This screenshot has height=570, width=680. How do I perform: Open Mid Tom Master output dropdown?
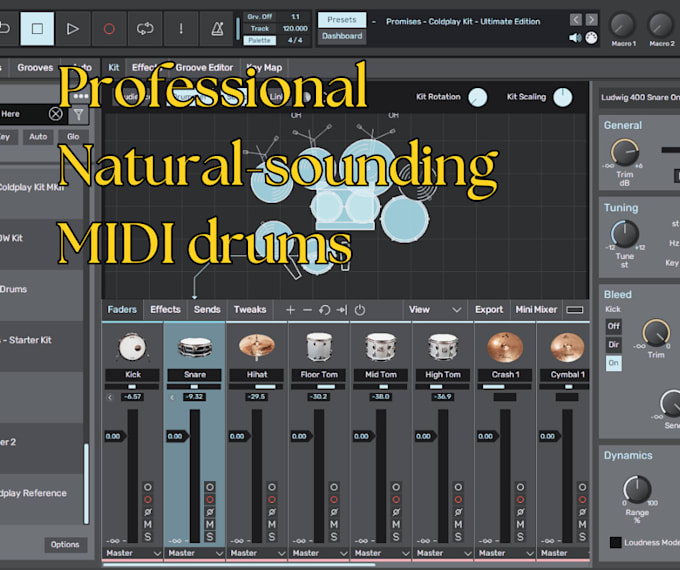tap(381, 553)
